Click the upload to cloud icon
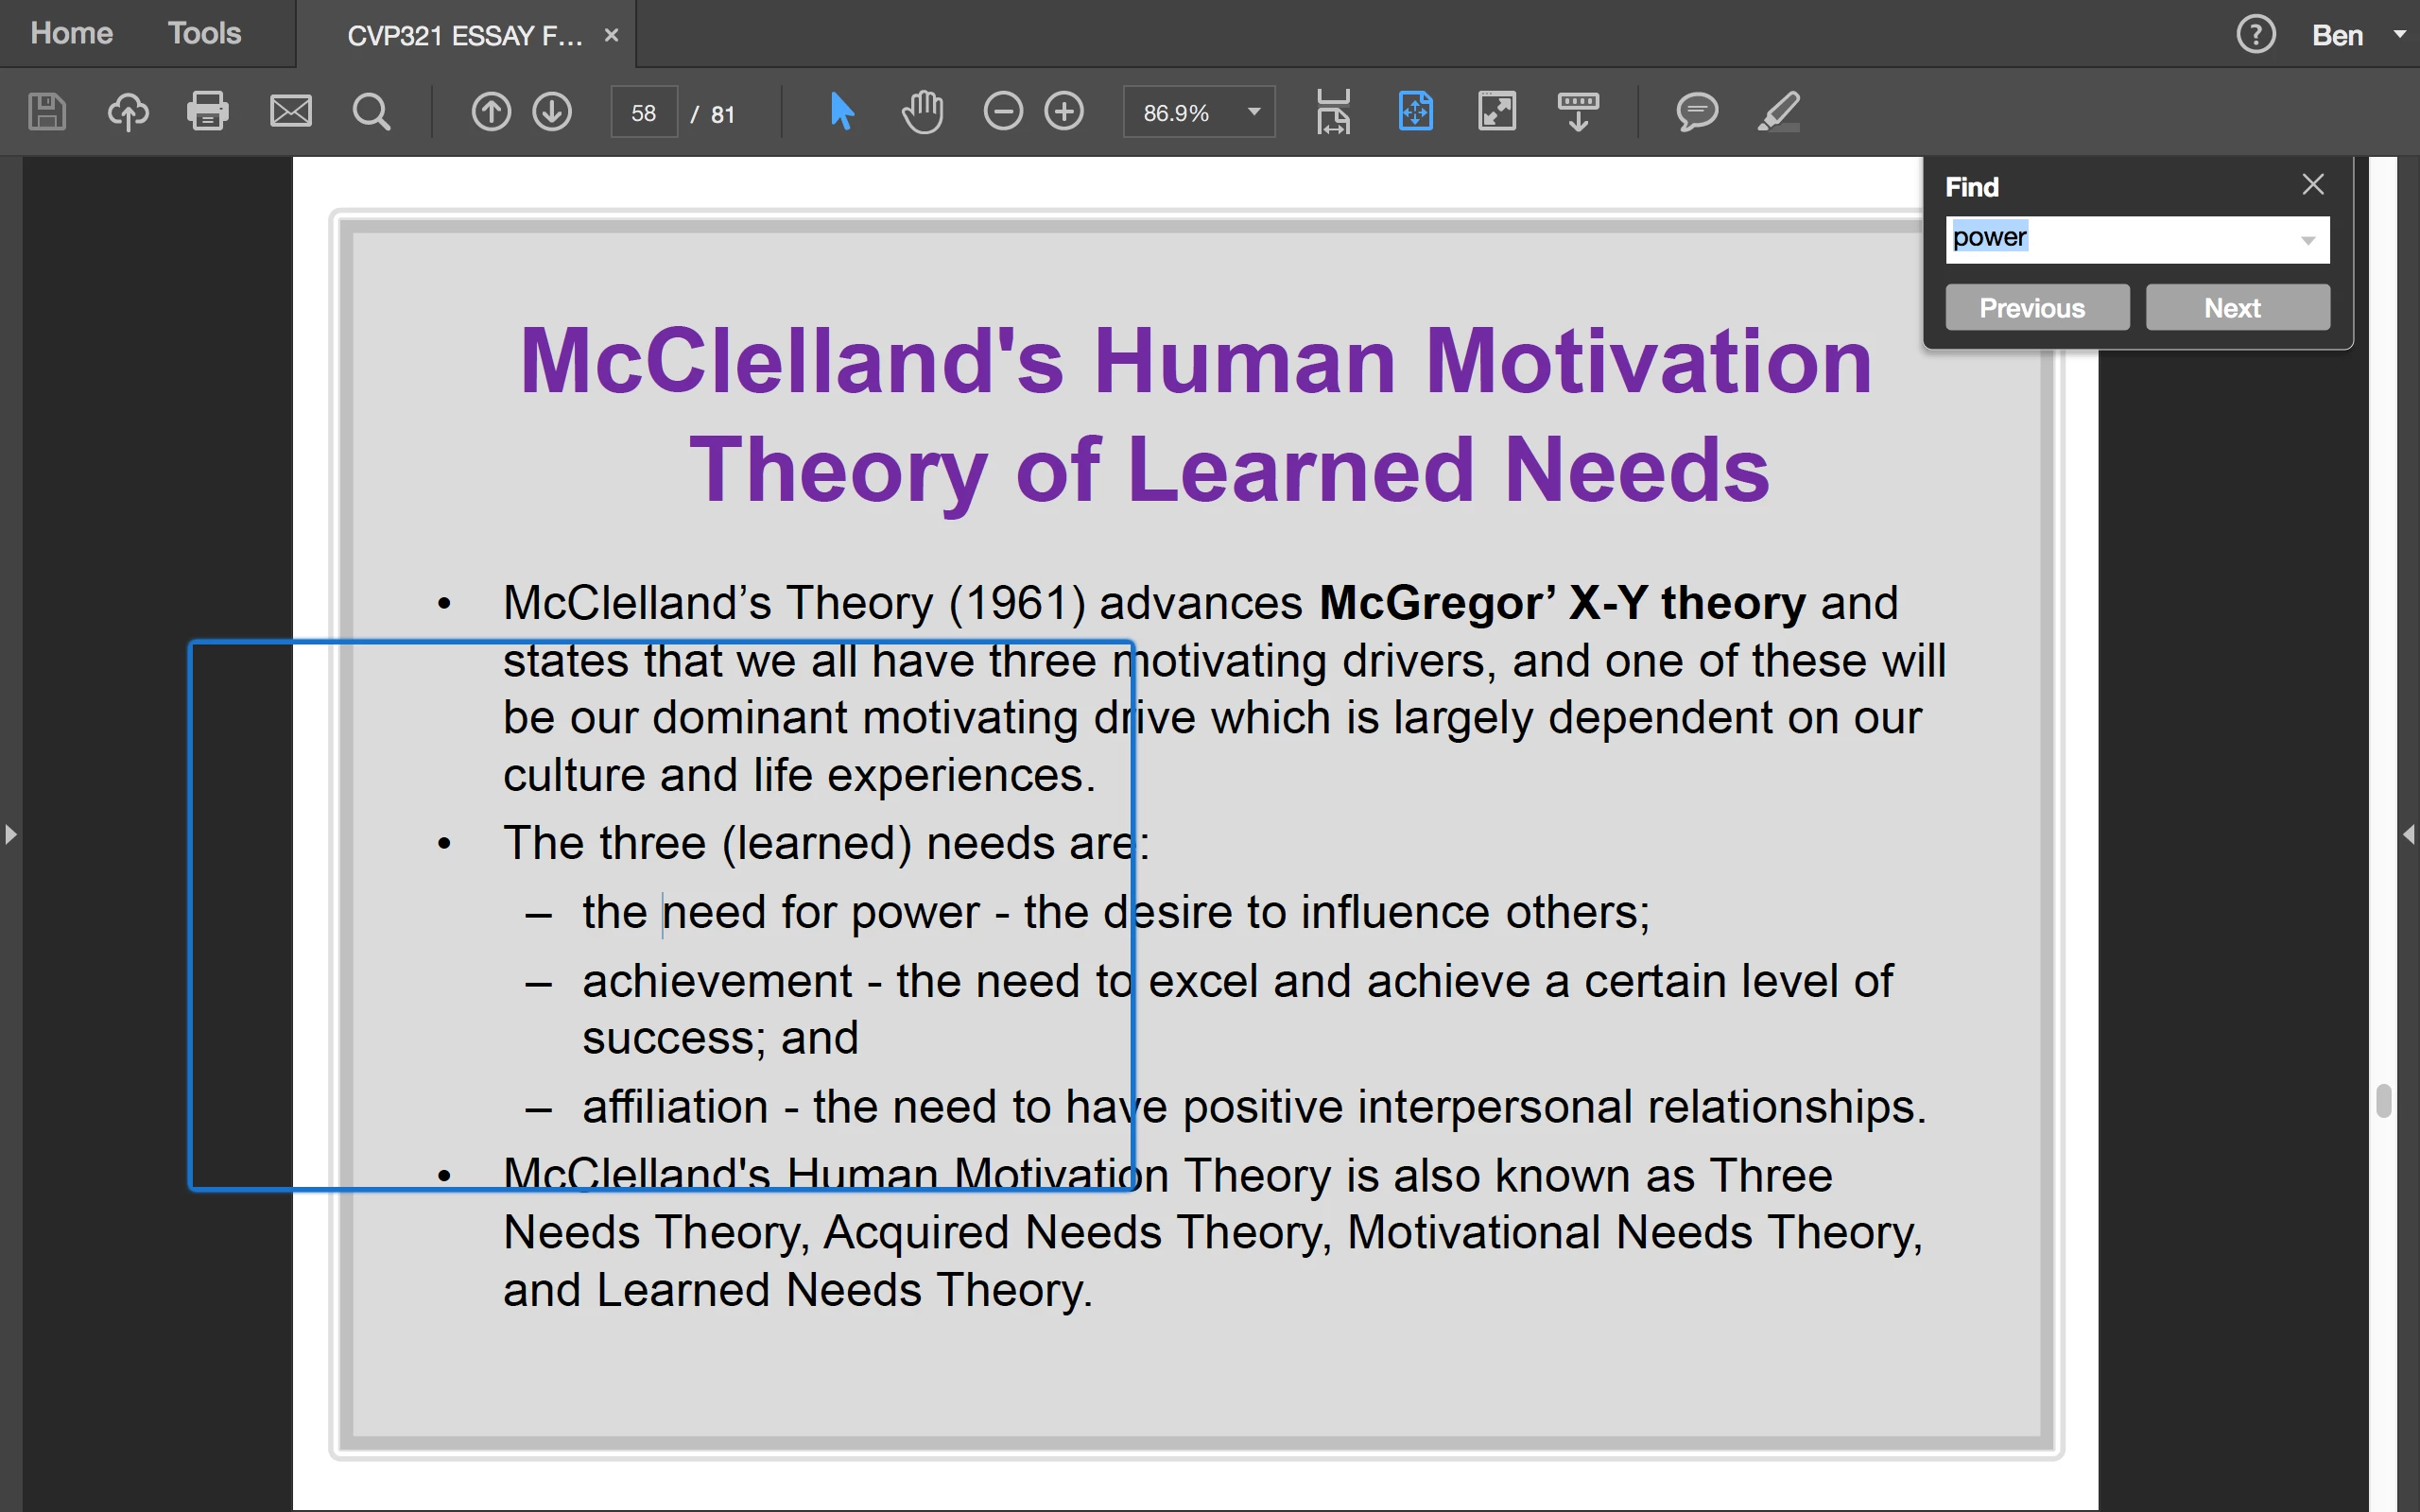Image resolution: width=2420 pixels, height=1512 pixels. click(128, 111)
